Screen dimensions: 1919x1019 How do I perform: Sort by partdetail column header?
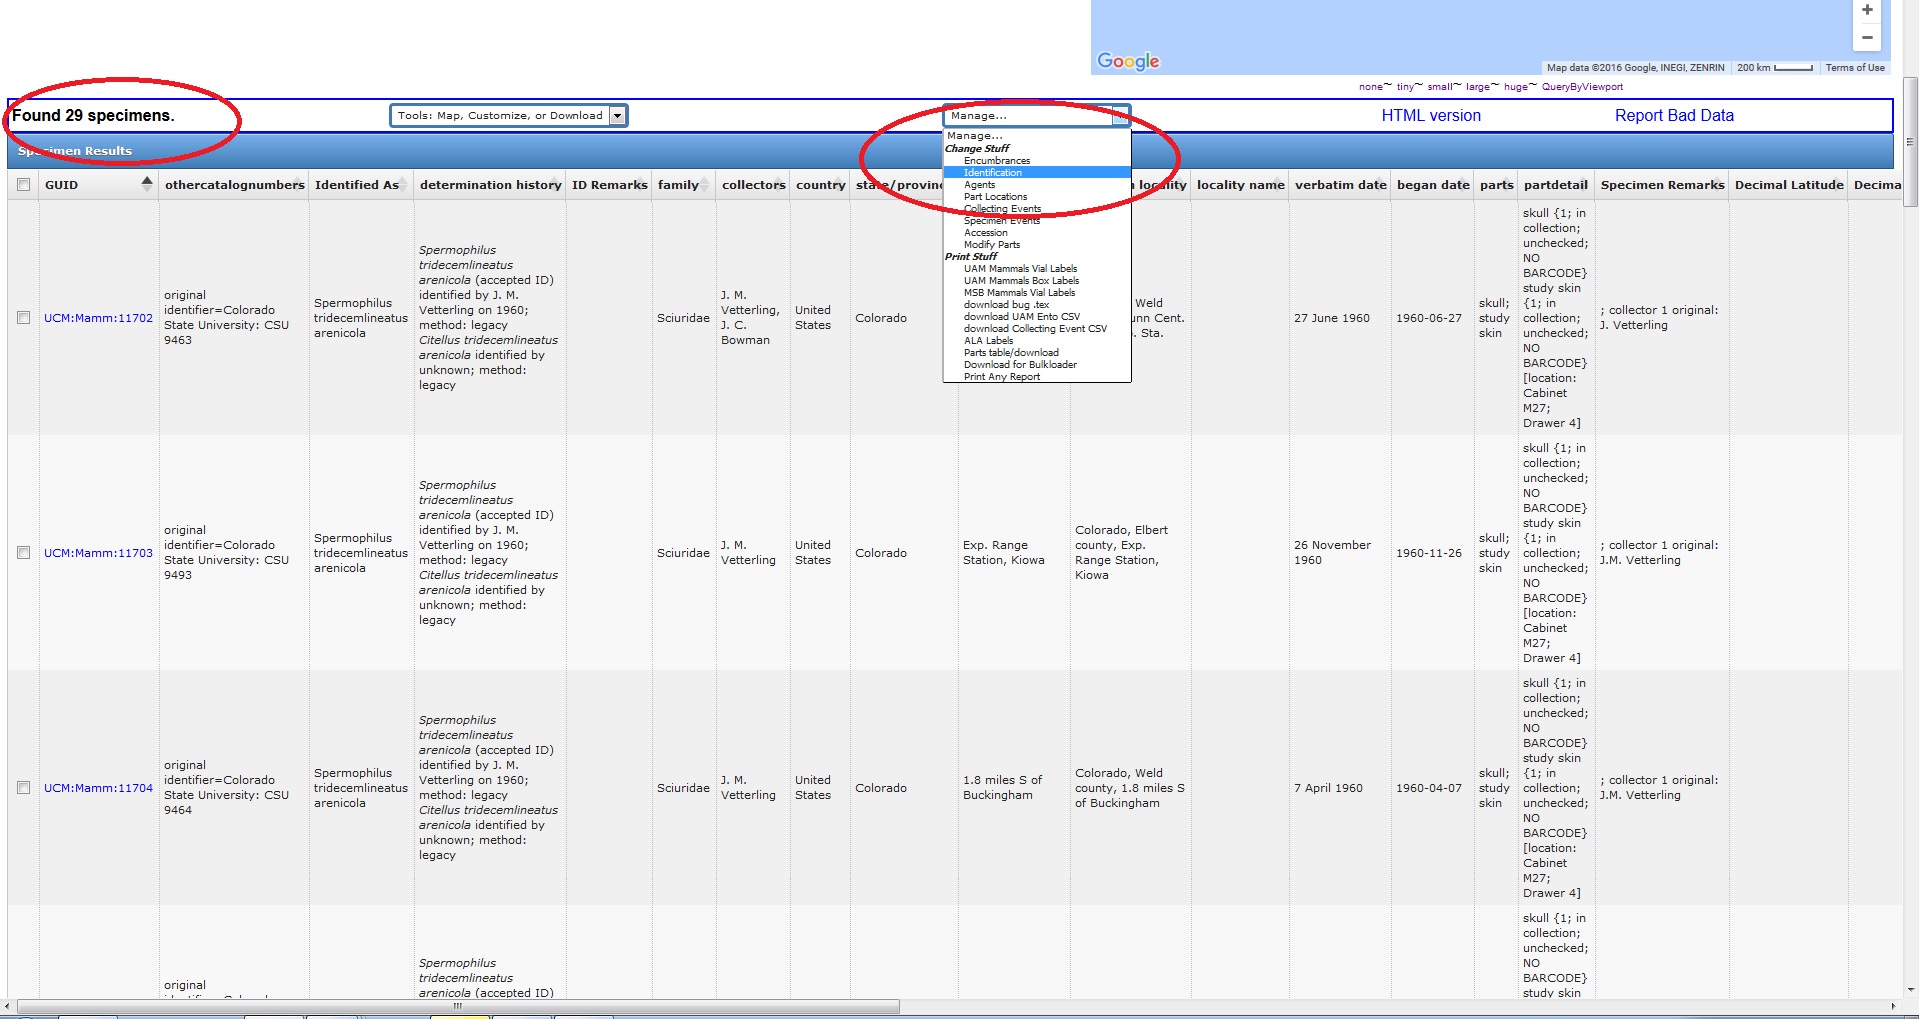1555,185
